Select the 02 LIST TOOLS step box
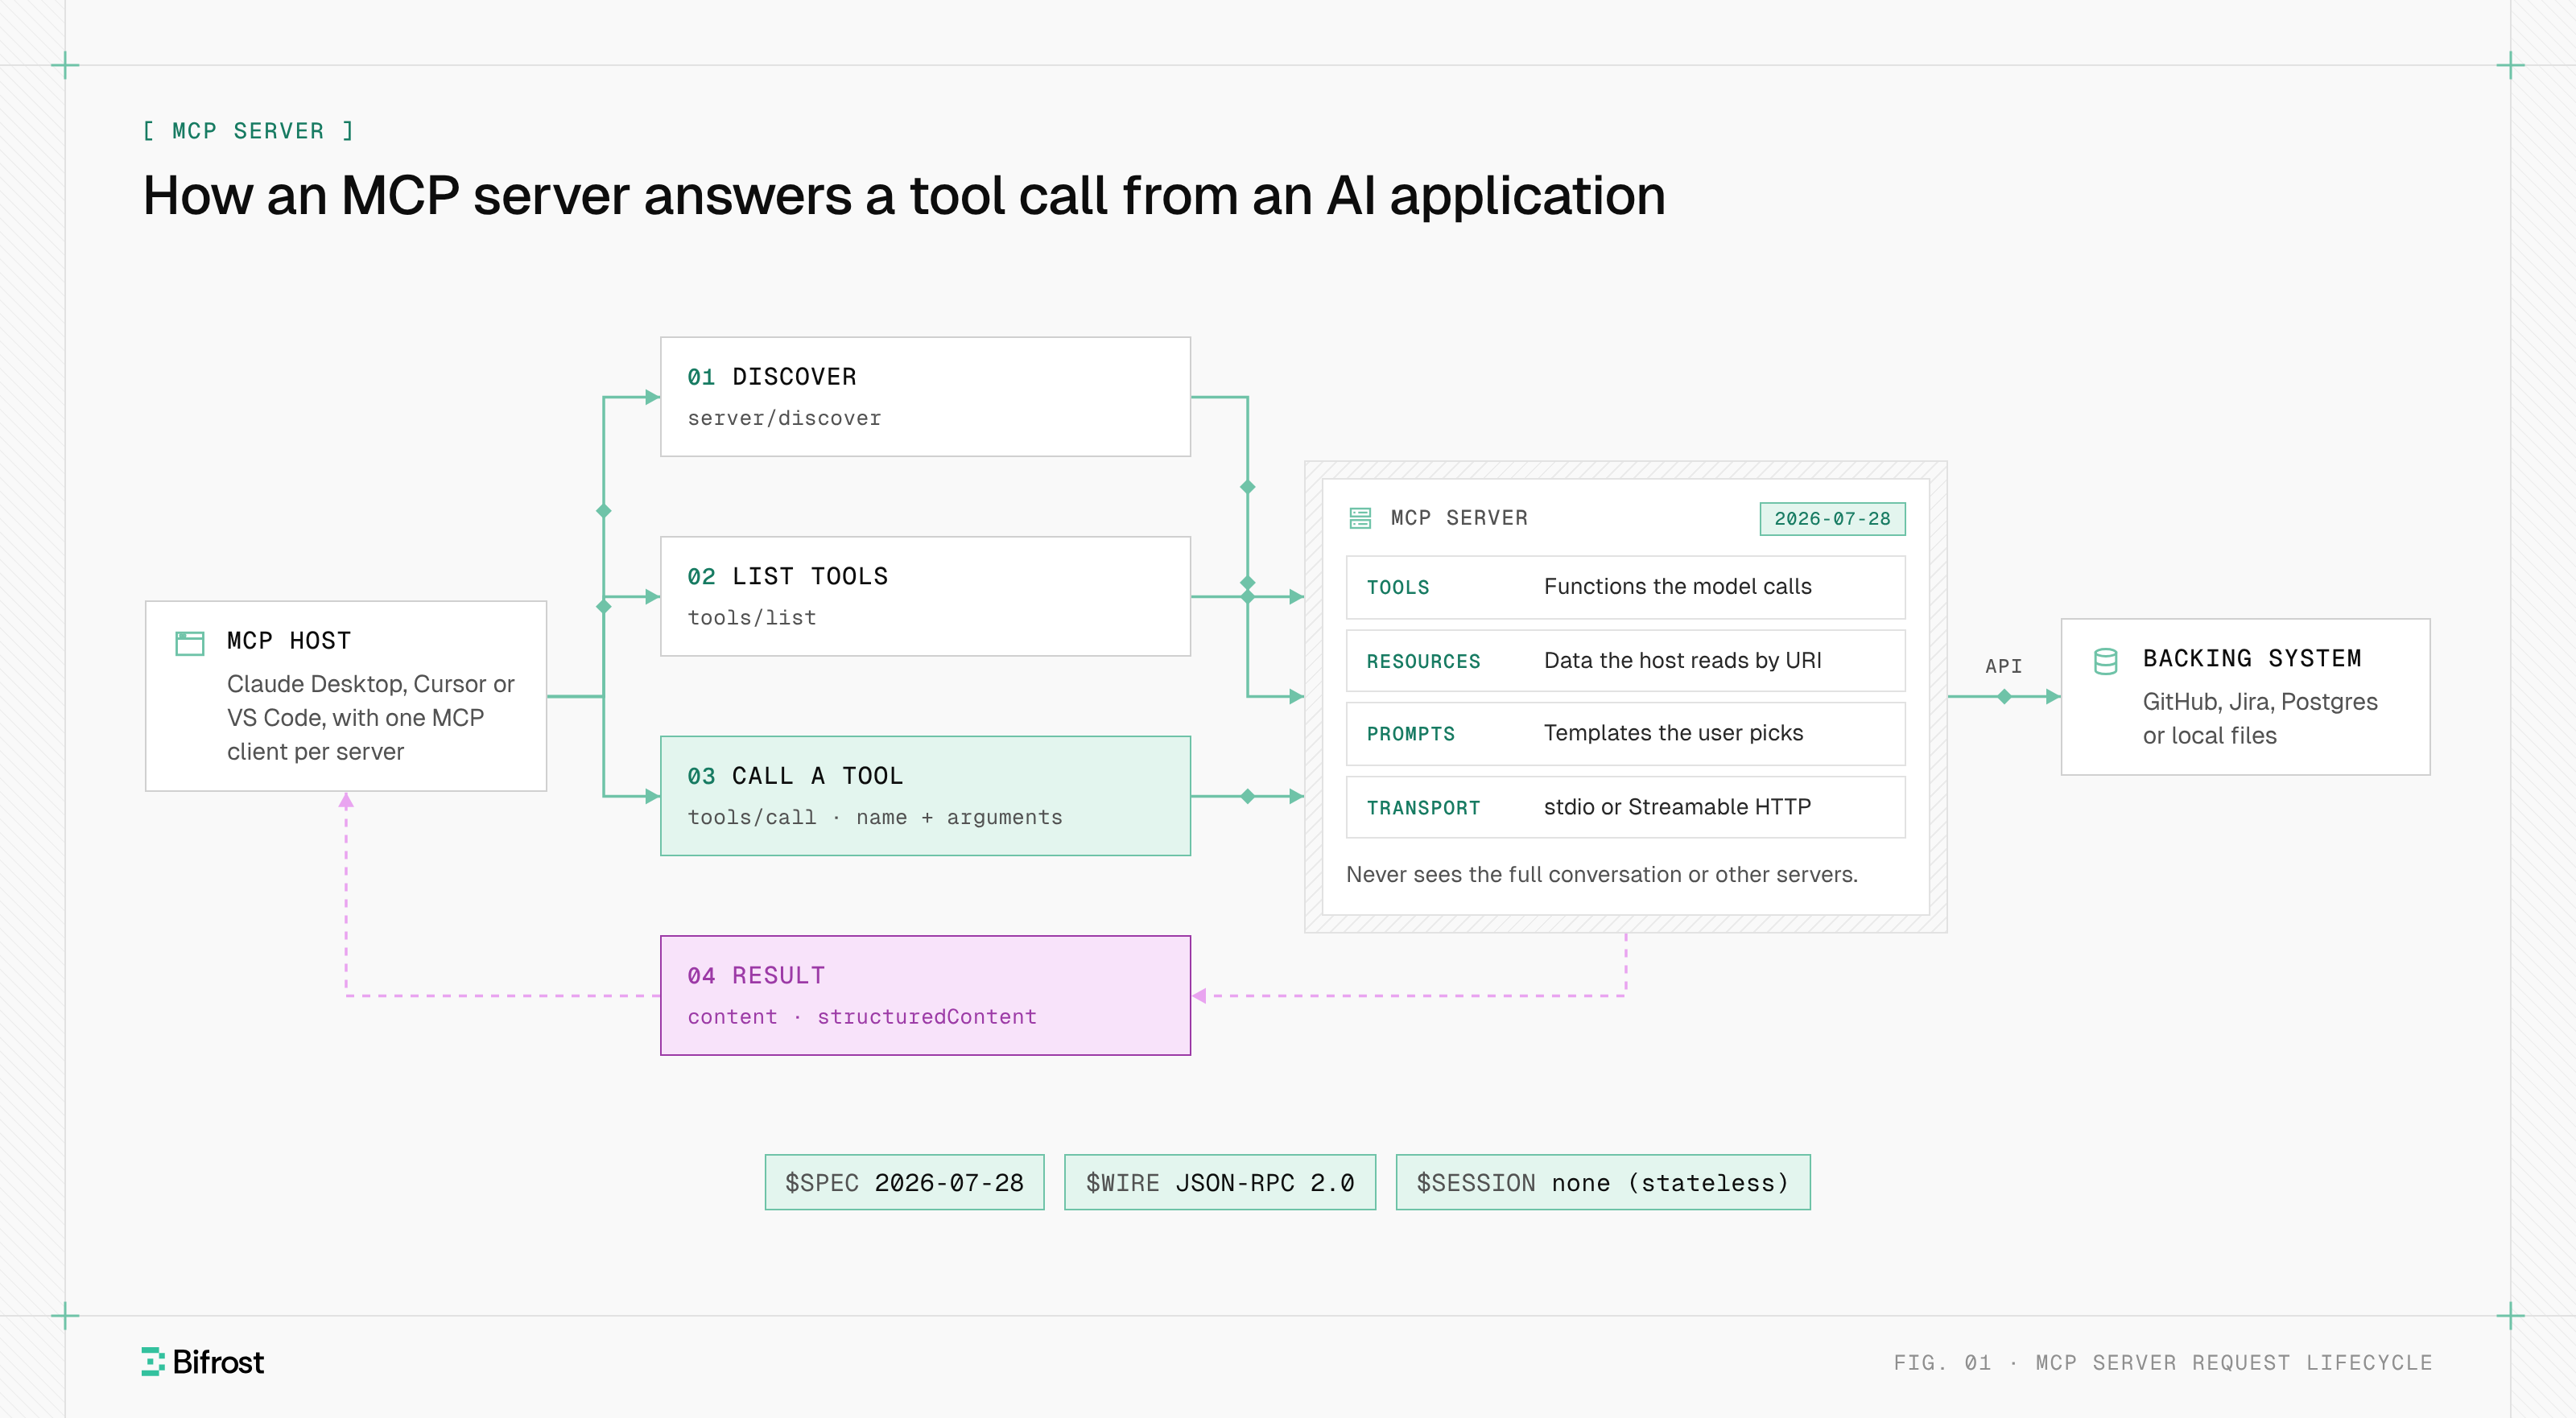Screen dimensions: 2576x1418 (925, 596)
